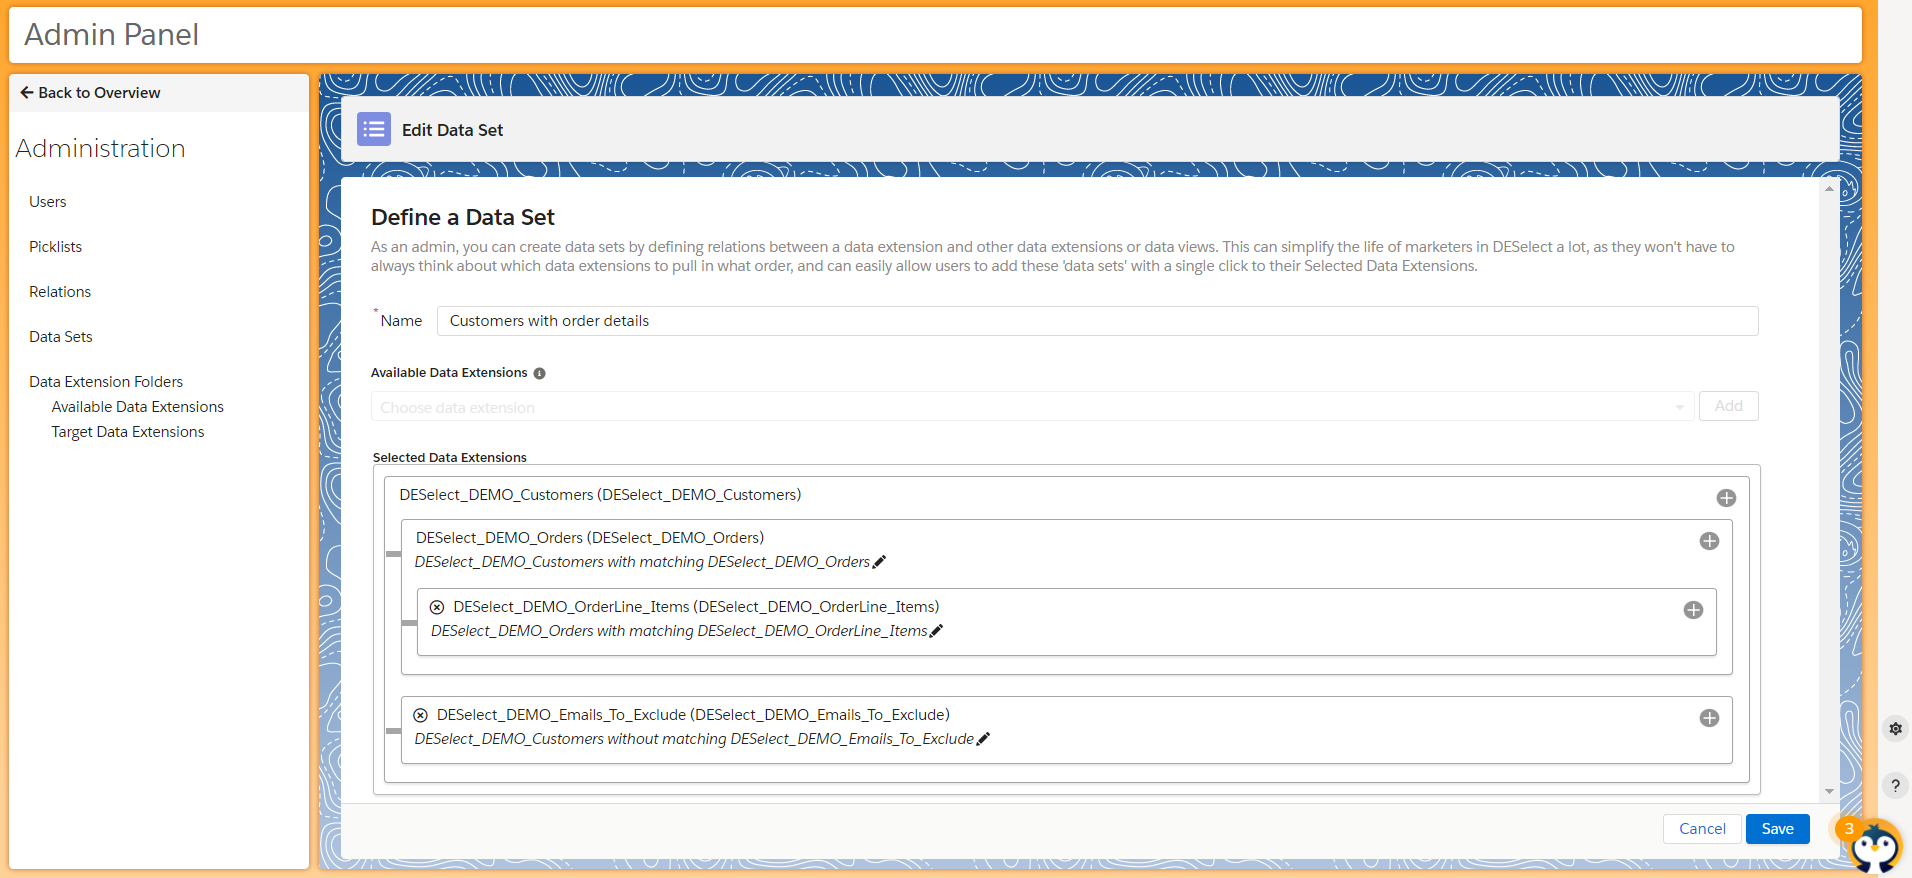Save the data set

click(1777, 829)
